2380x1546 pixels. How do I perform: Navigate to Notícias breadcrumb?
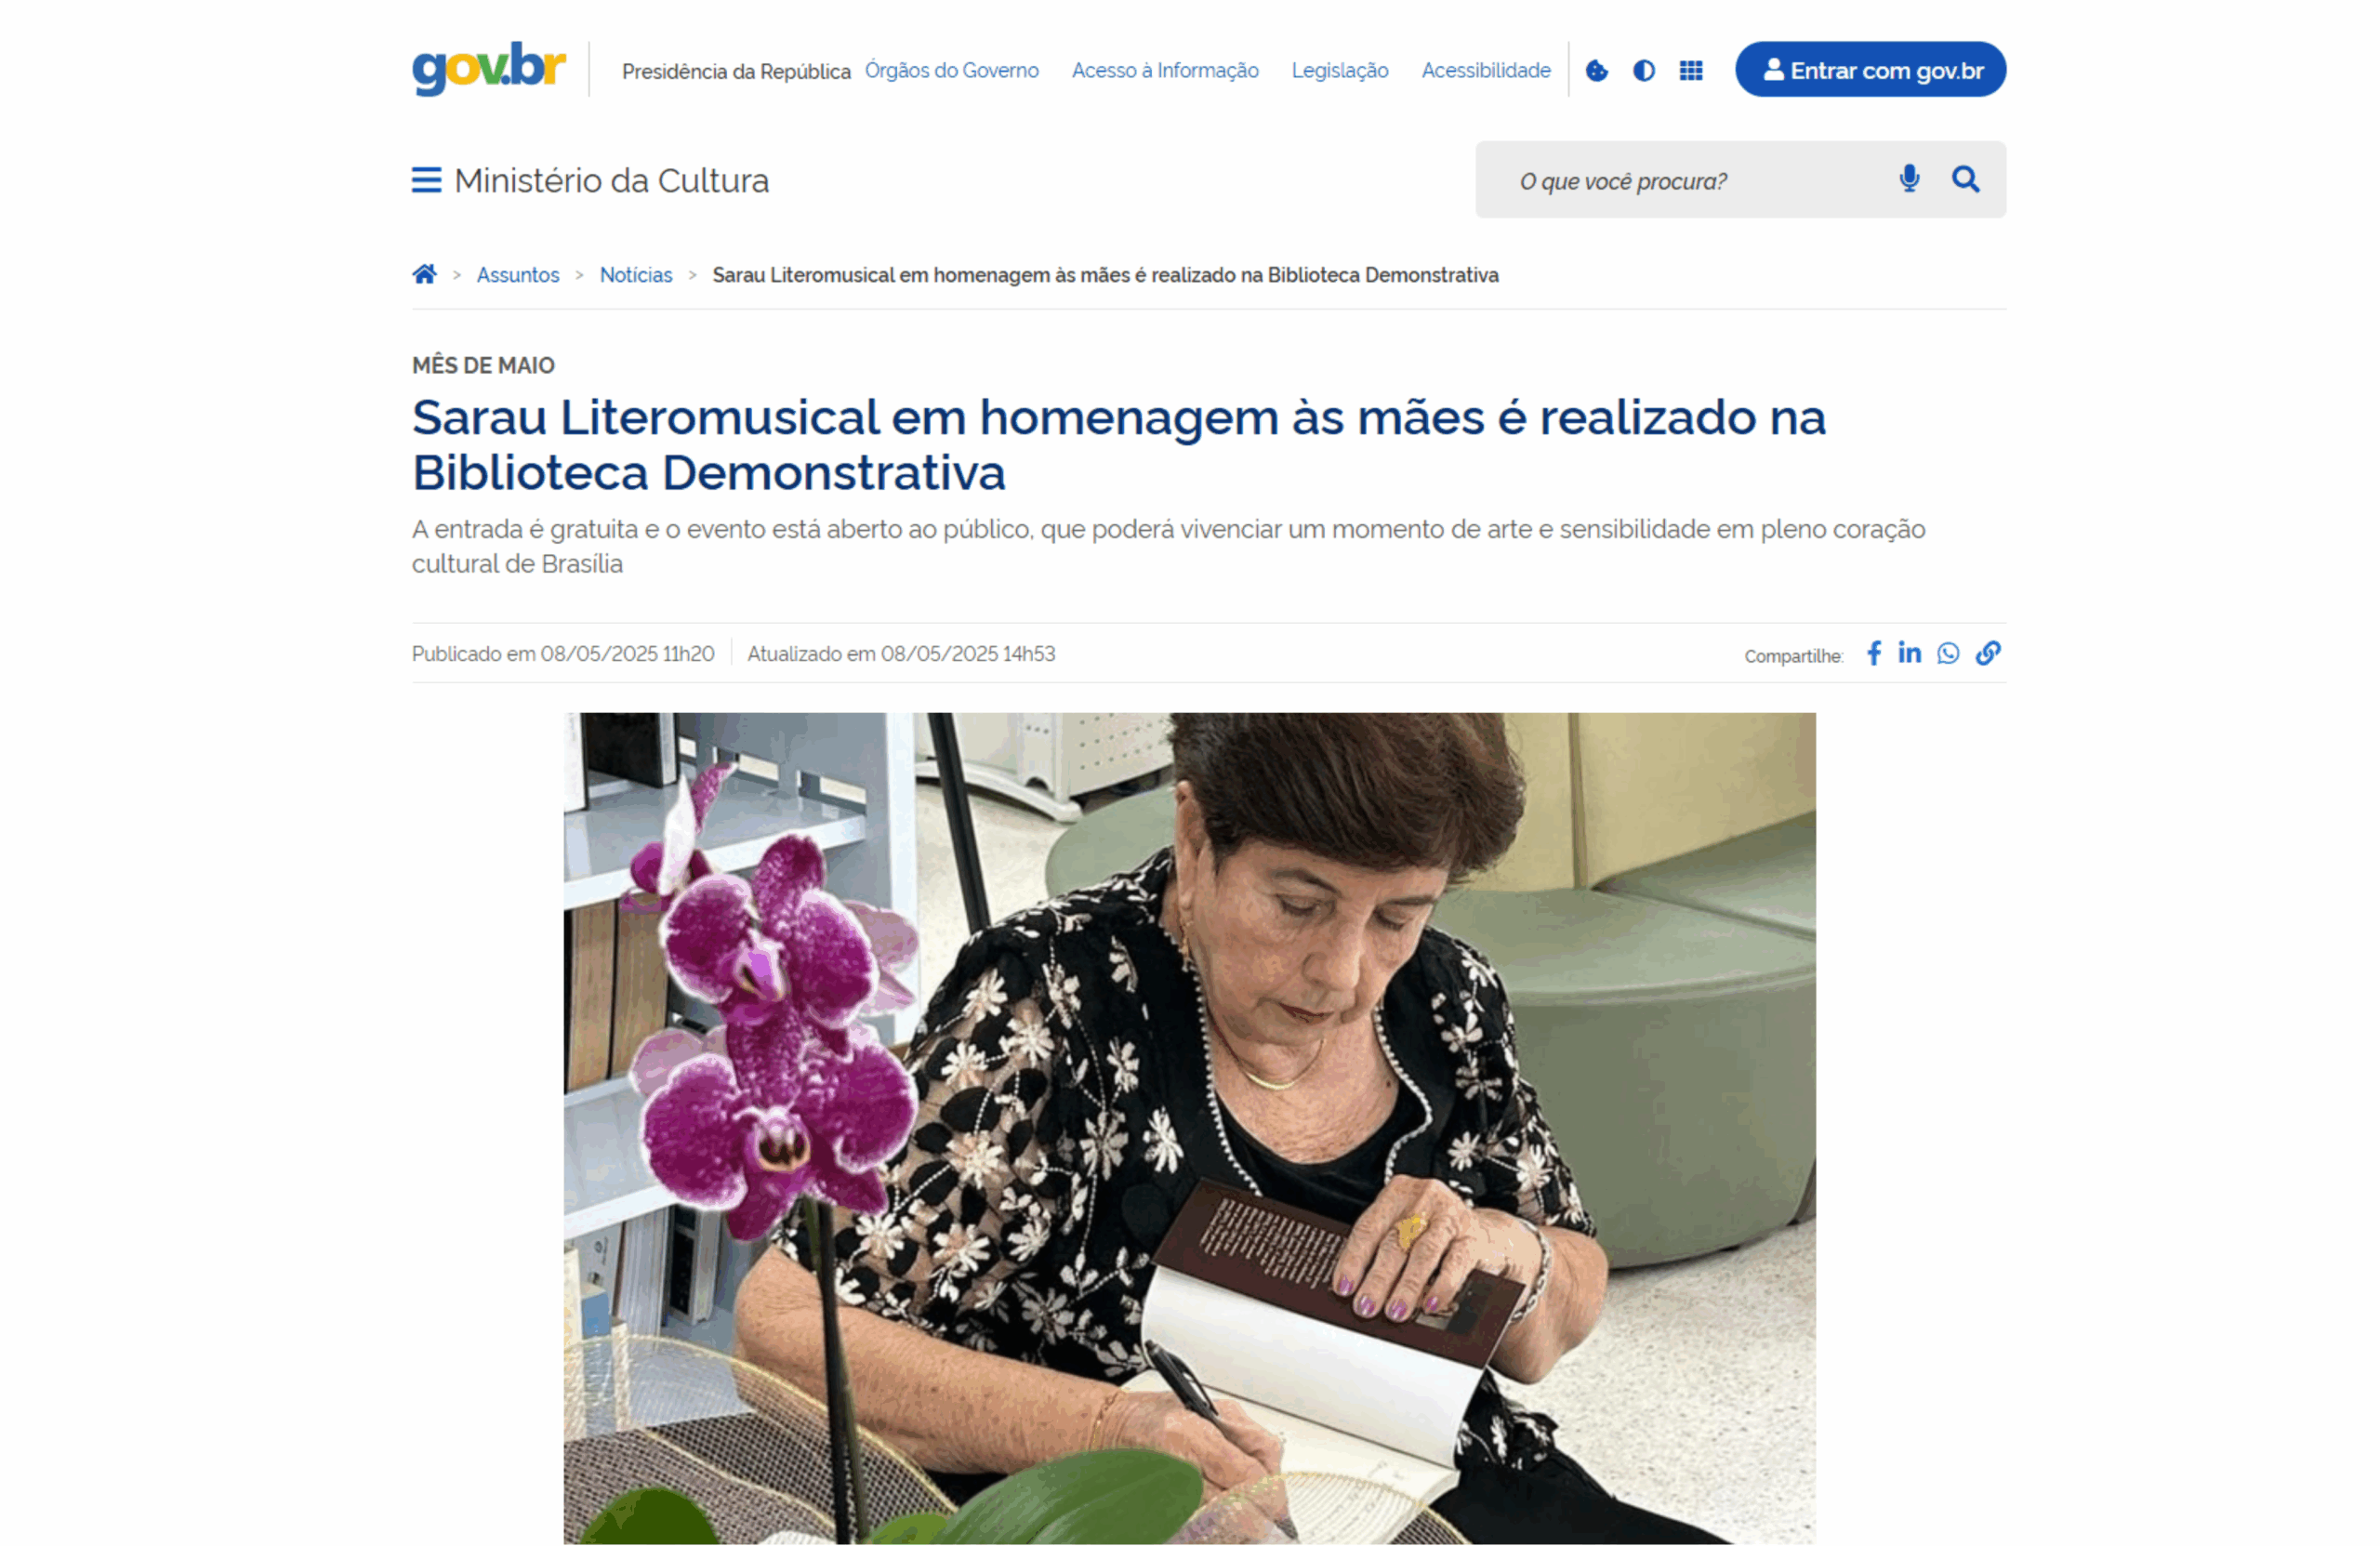(x=636, y=275)
